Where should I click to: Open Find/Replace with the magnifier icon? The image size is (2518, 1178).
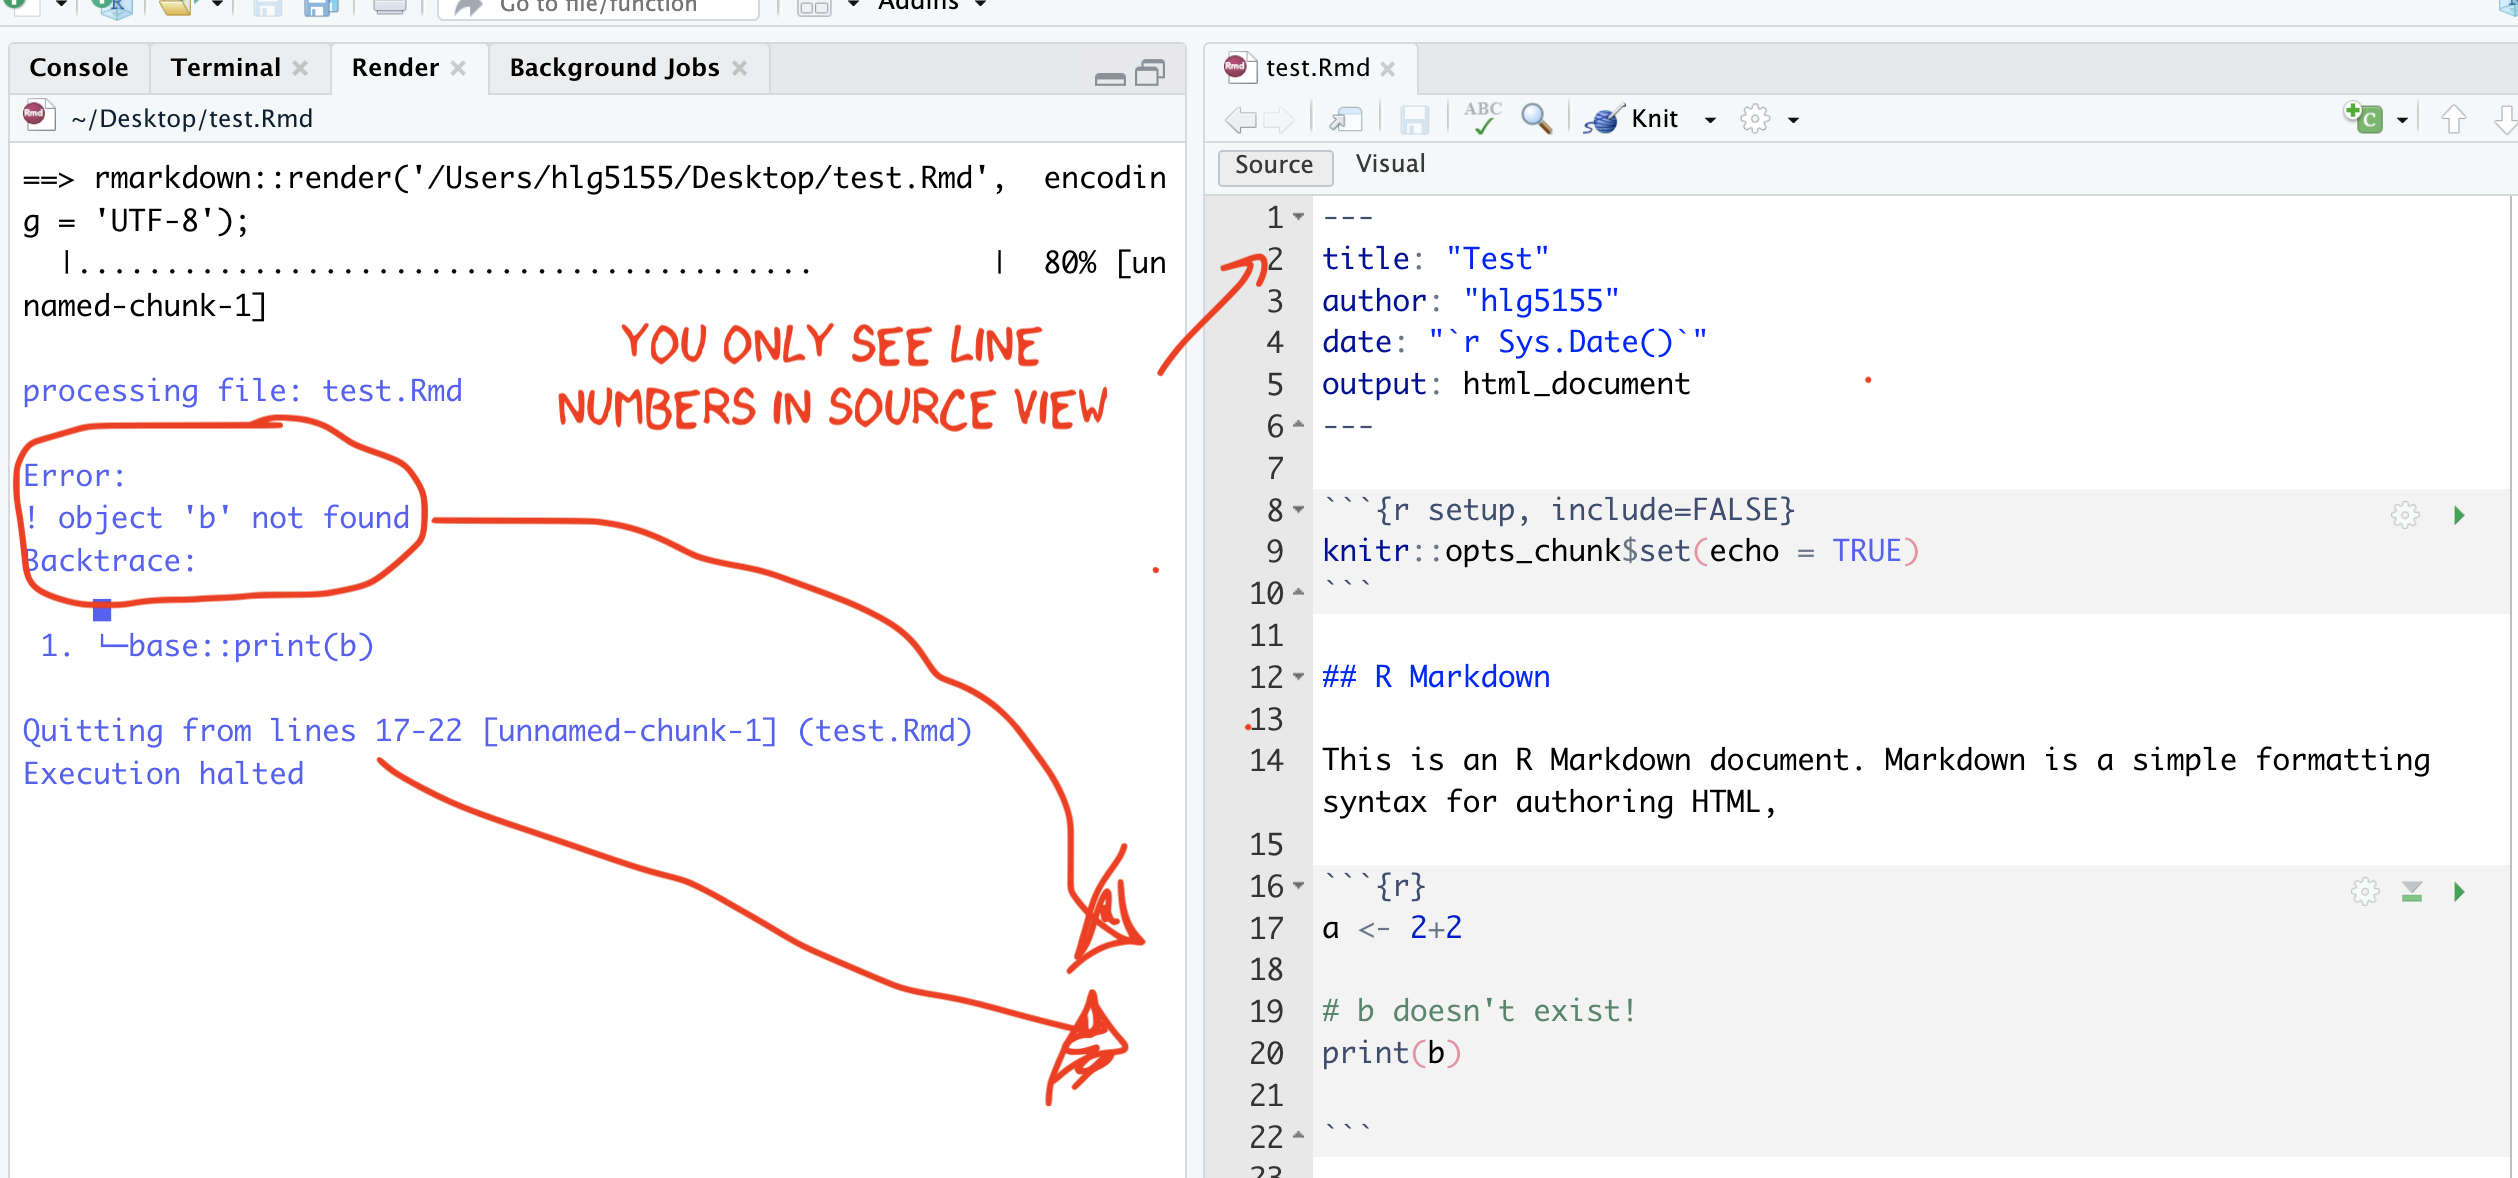[x=1536, y=118]
